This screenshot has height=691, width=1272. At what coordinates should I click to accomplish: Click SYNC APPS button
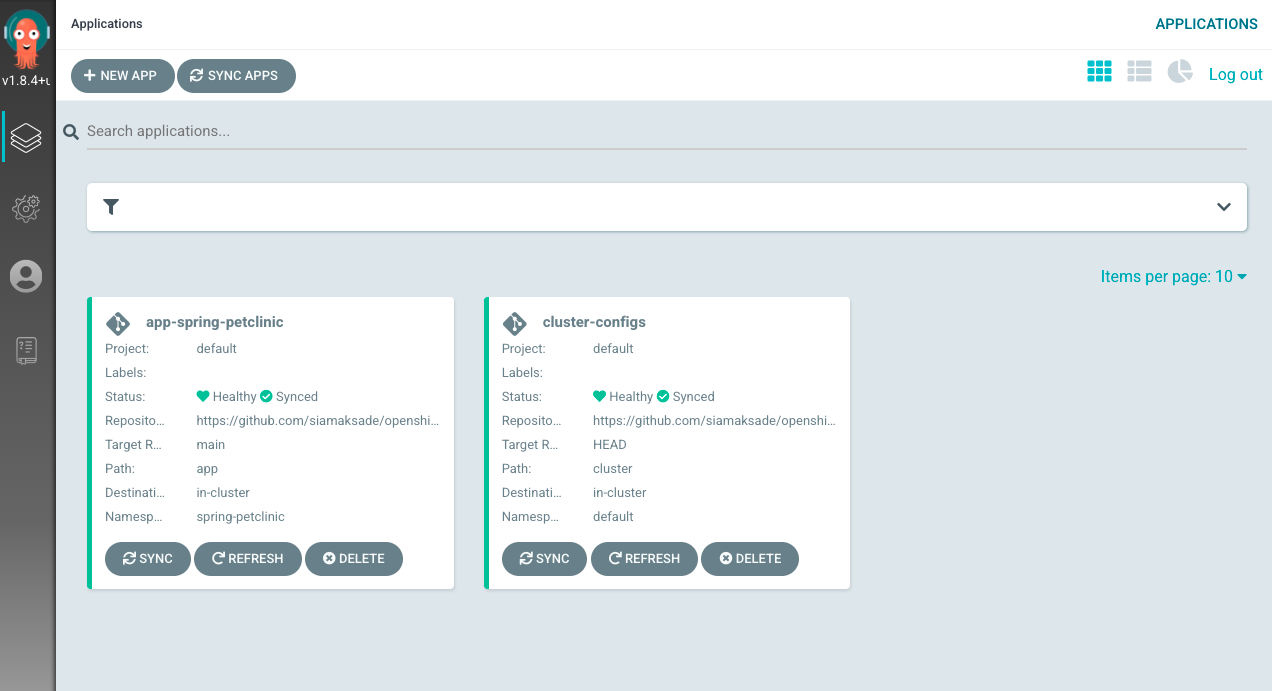pos(236,76)
